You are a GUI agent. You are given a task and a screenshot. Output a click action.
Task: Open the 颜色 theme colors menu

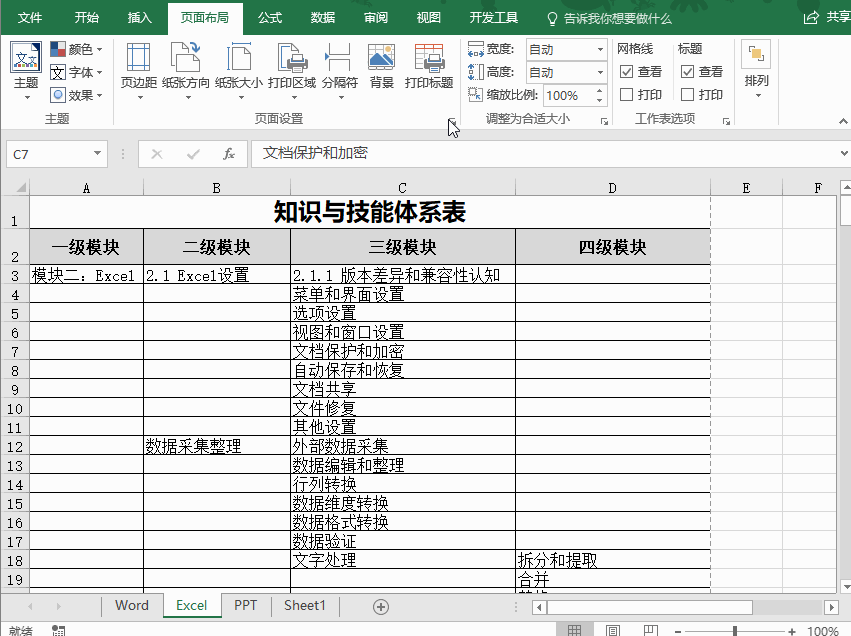pos(77,49)
